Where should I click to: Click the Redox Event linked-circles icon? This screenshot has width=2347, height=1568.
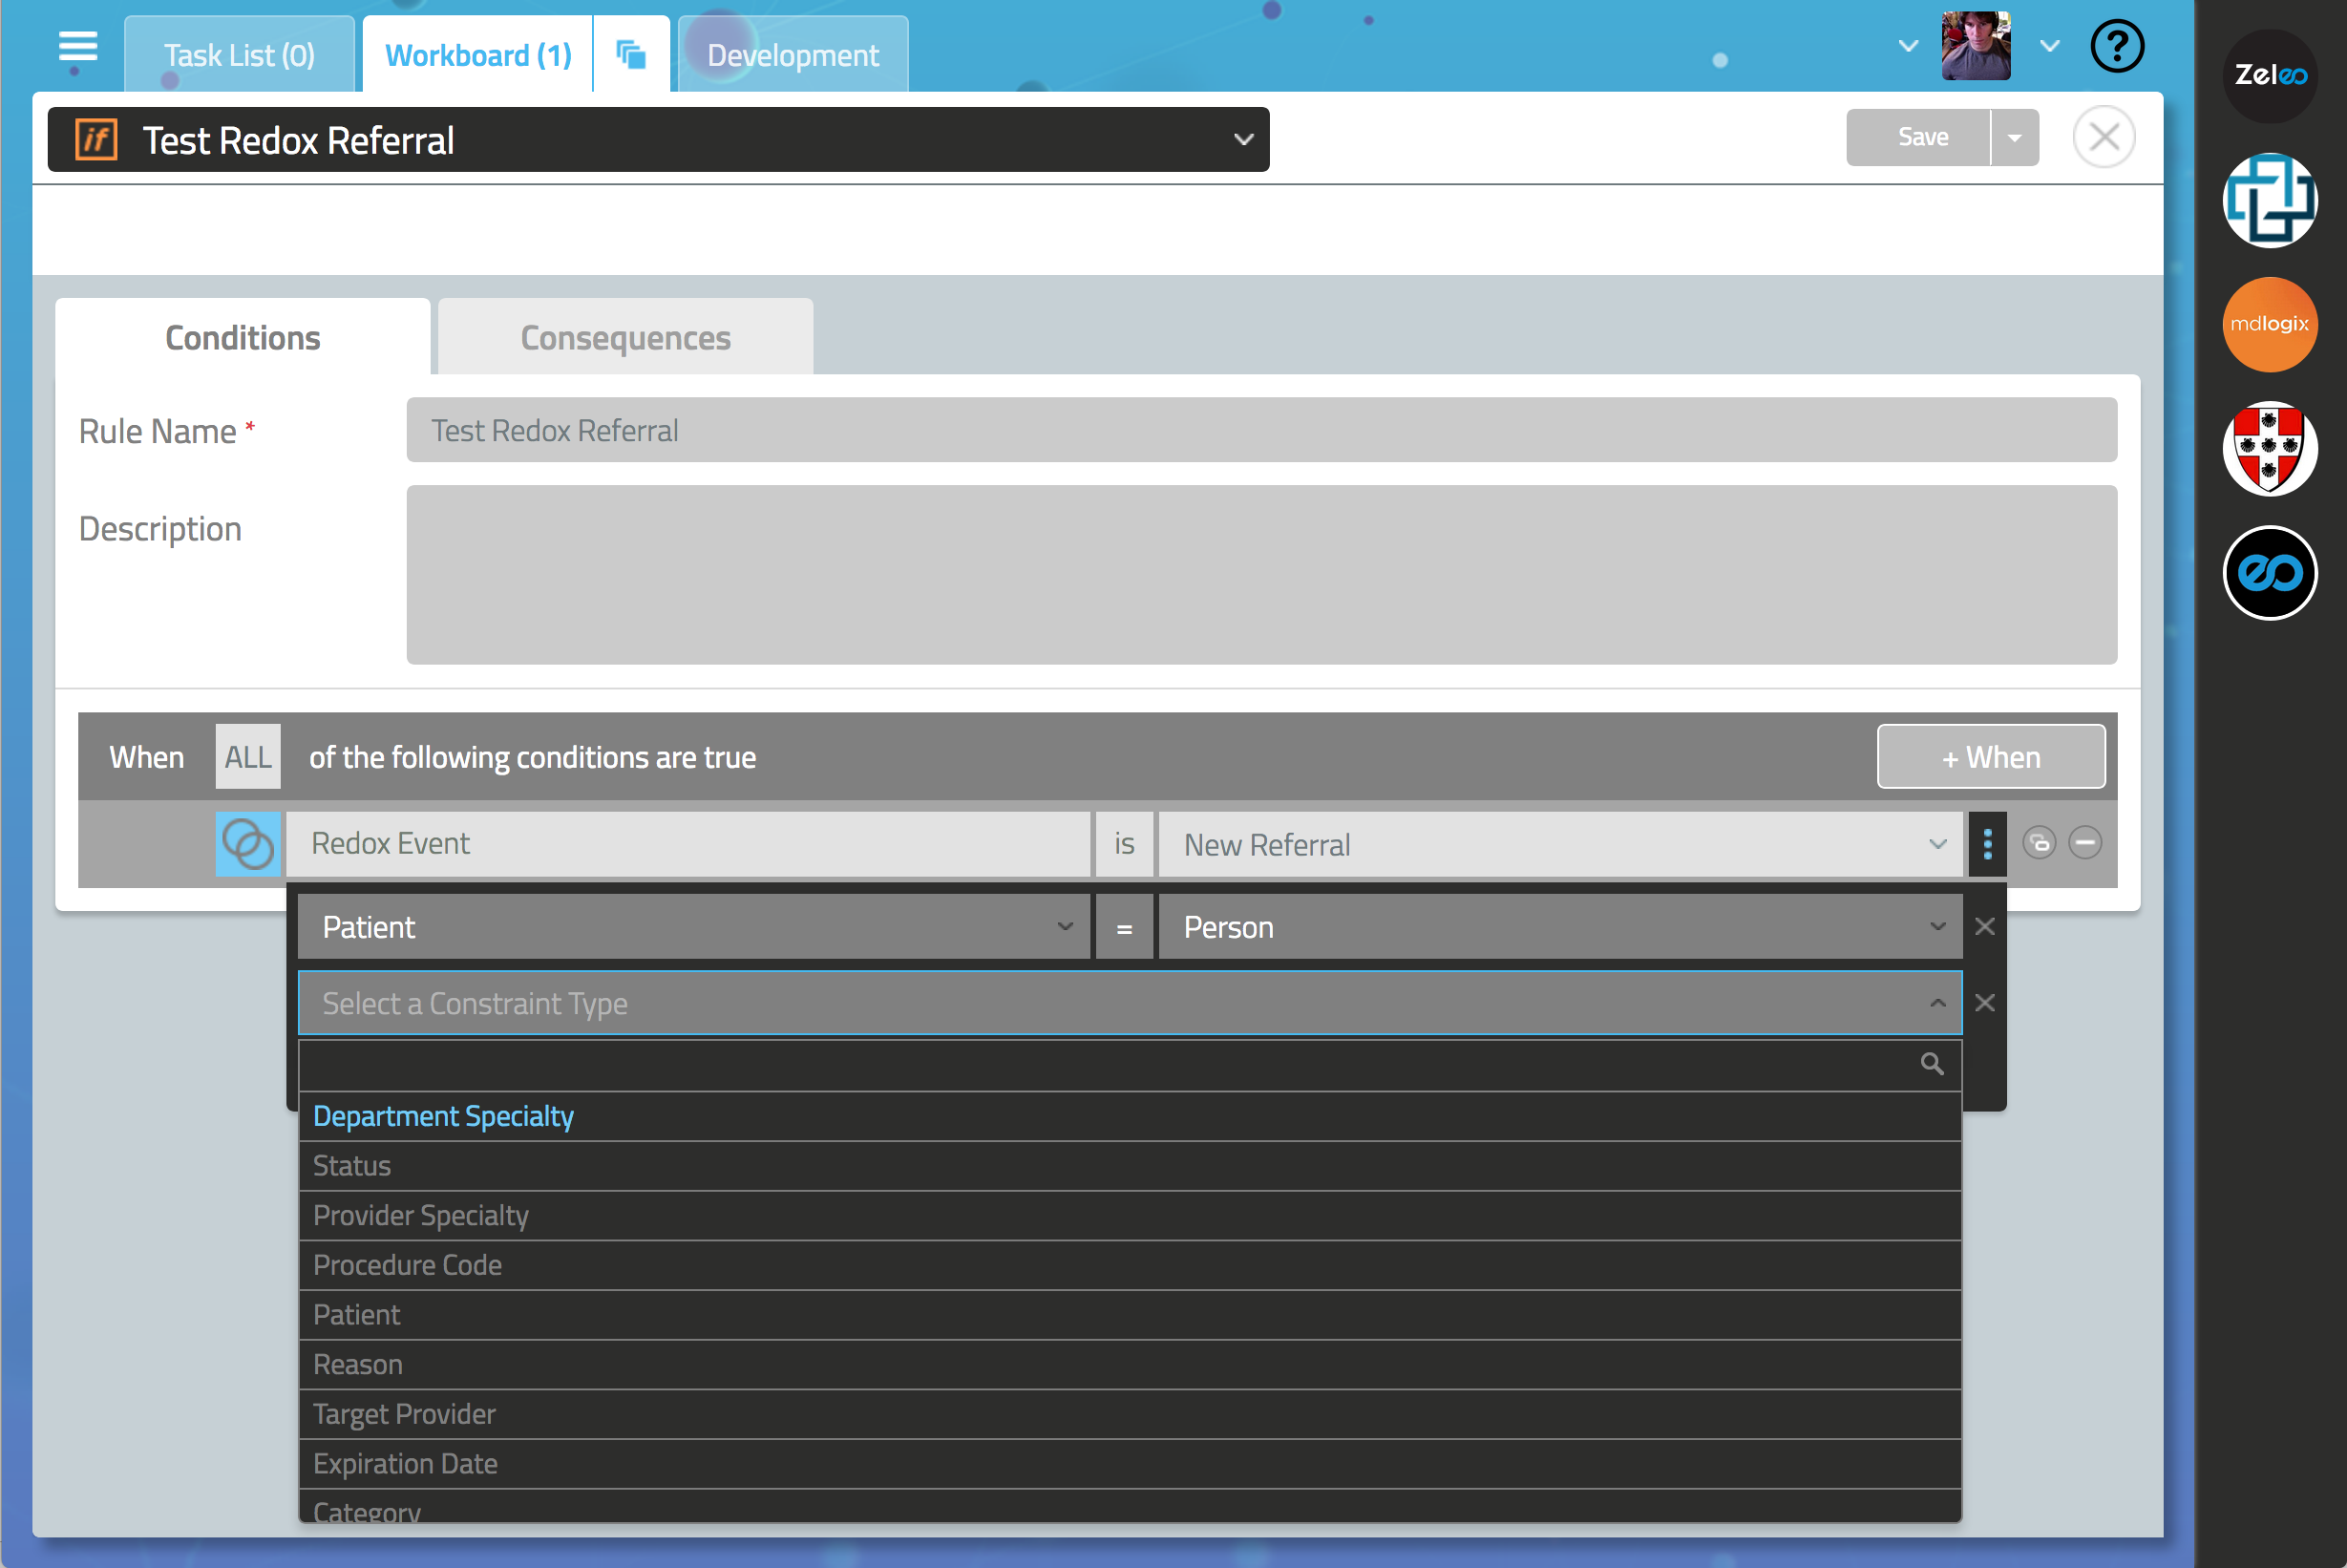click(247, 843)
